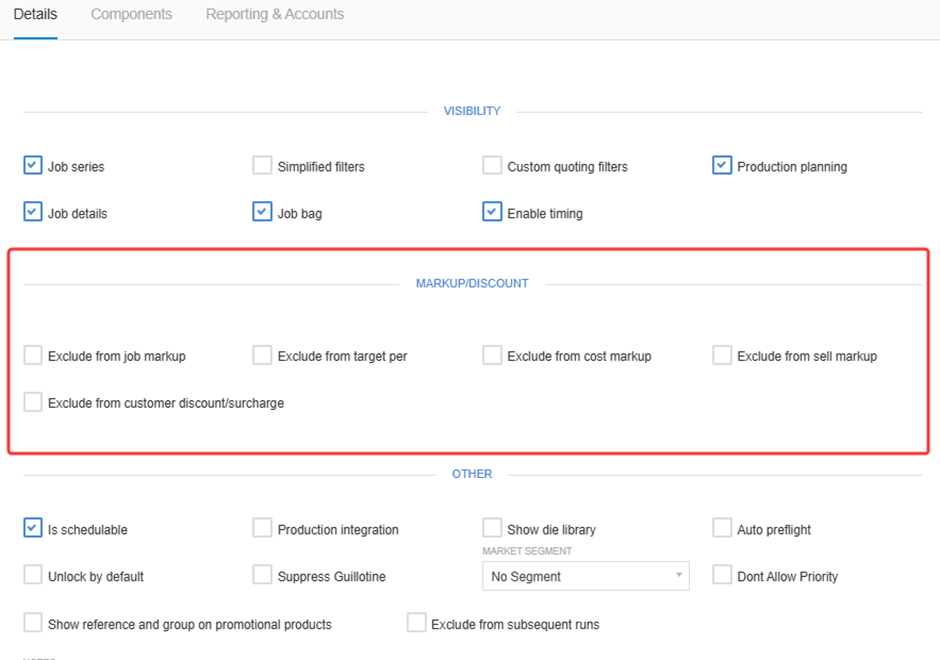Screen dimensions: 940x660
Task: Check Show die library option
Action: [492, 528]
